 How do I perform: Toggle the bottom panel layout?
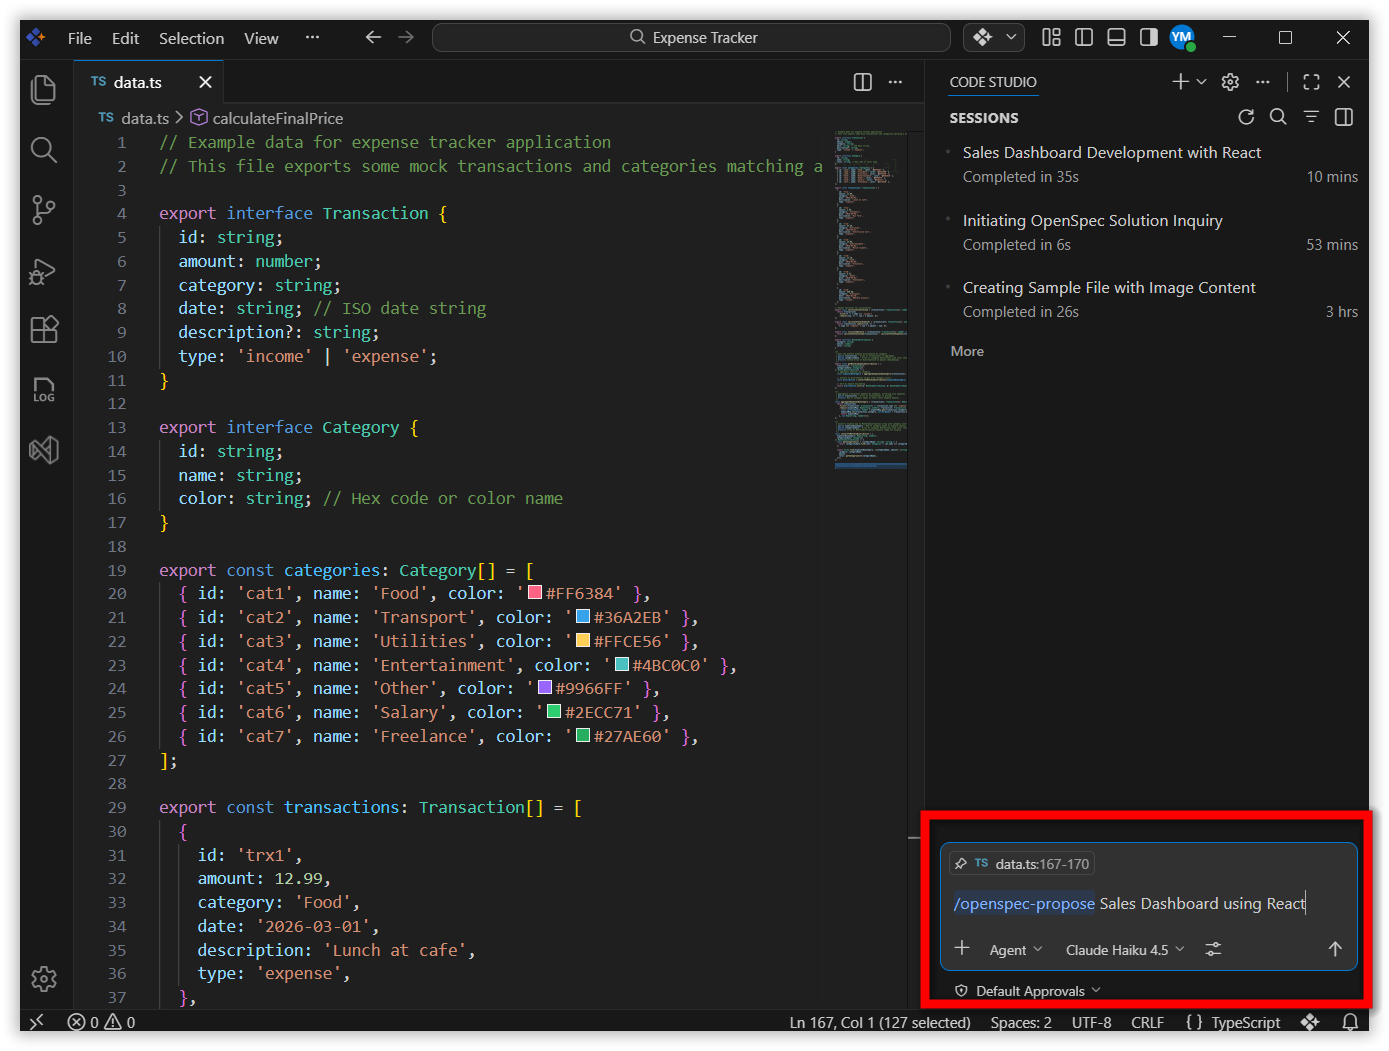(x=1117, y=37)
